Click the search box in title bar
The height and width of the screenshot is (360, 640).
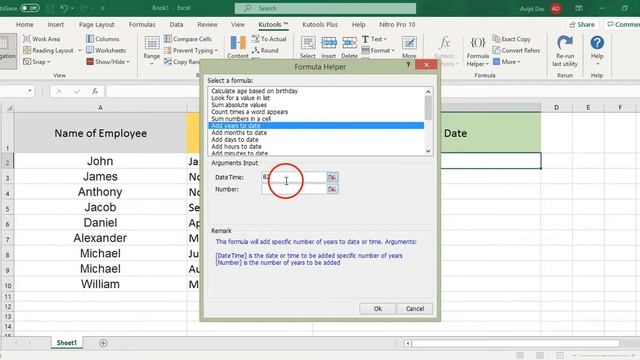click(x=325, y=8)
